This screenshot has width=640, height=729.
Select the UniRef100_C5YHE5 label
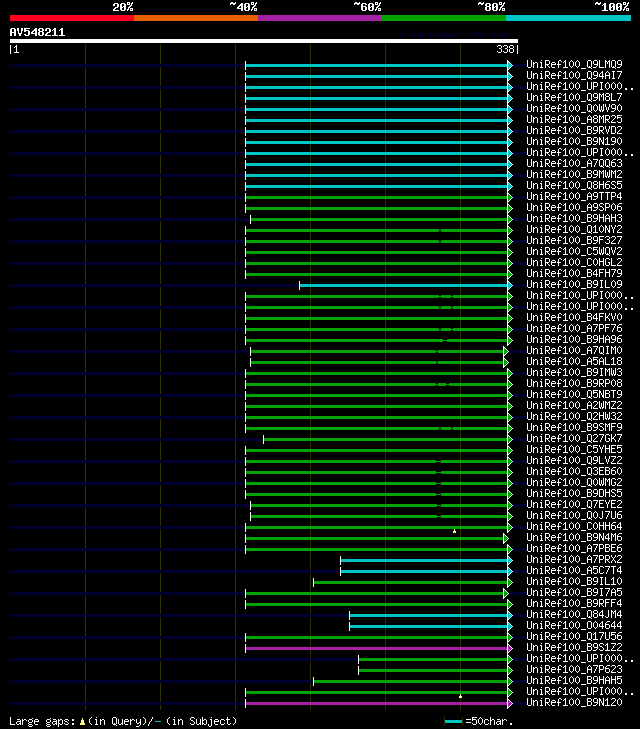[x=574, y=450]
